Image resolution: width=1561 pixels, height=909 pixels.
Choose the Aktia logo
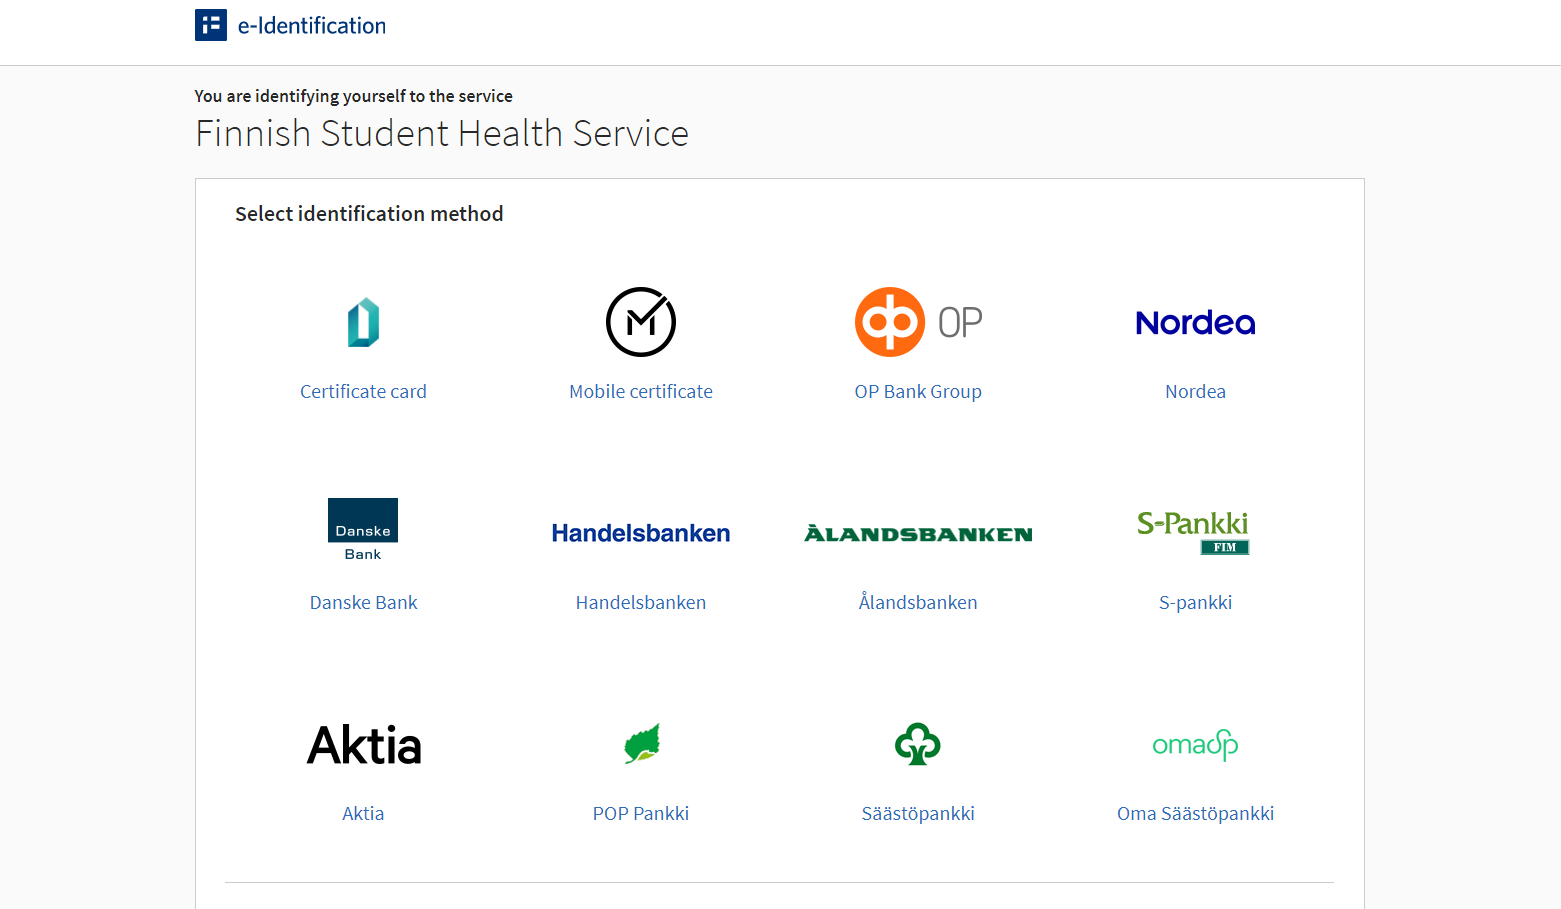pos(363,744)
